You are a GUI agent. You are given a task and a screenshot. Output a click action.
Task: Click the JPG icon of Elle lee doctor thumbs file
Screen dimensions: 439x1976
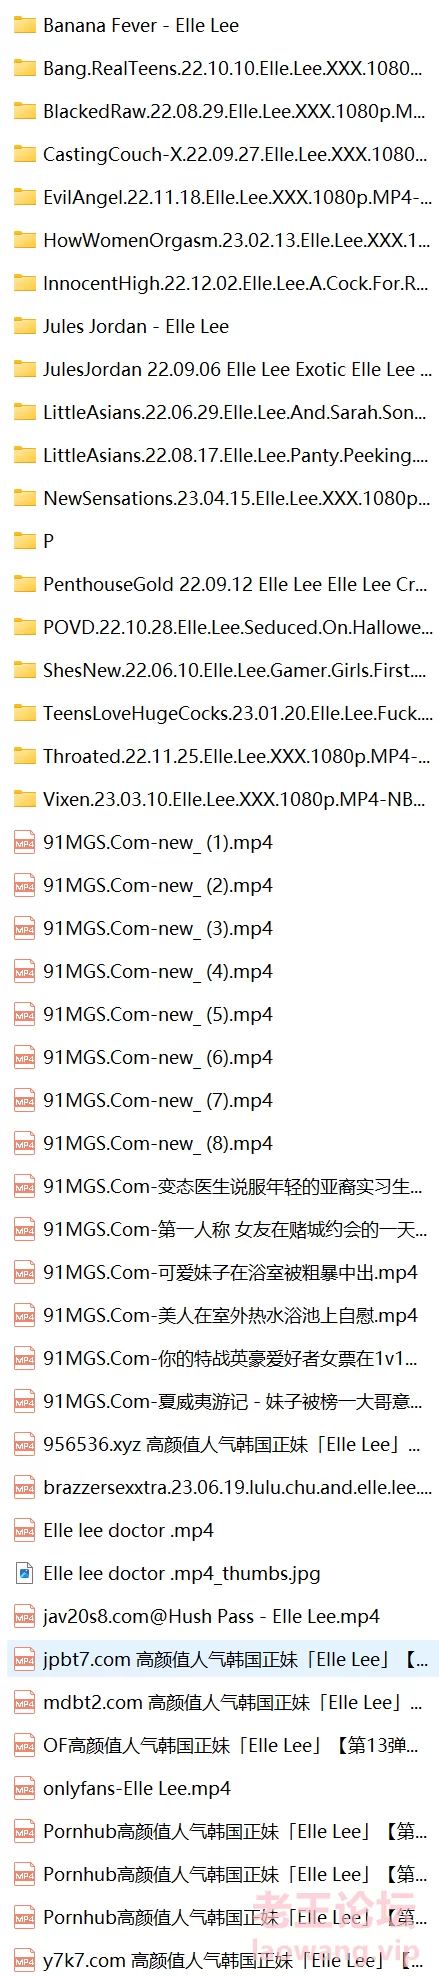[x=25, y=1573]
